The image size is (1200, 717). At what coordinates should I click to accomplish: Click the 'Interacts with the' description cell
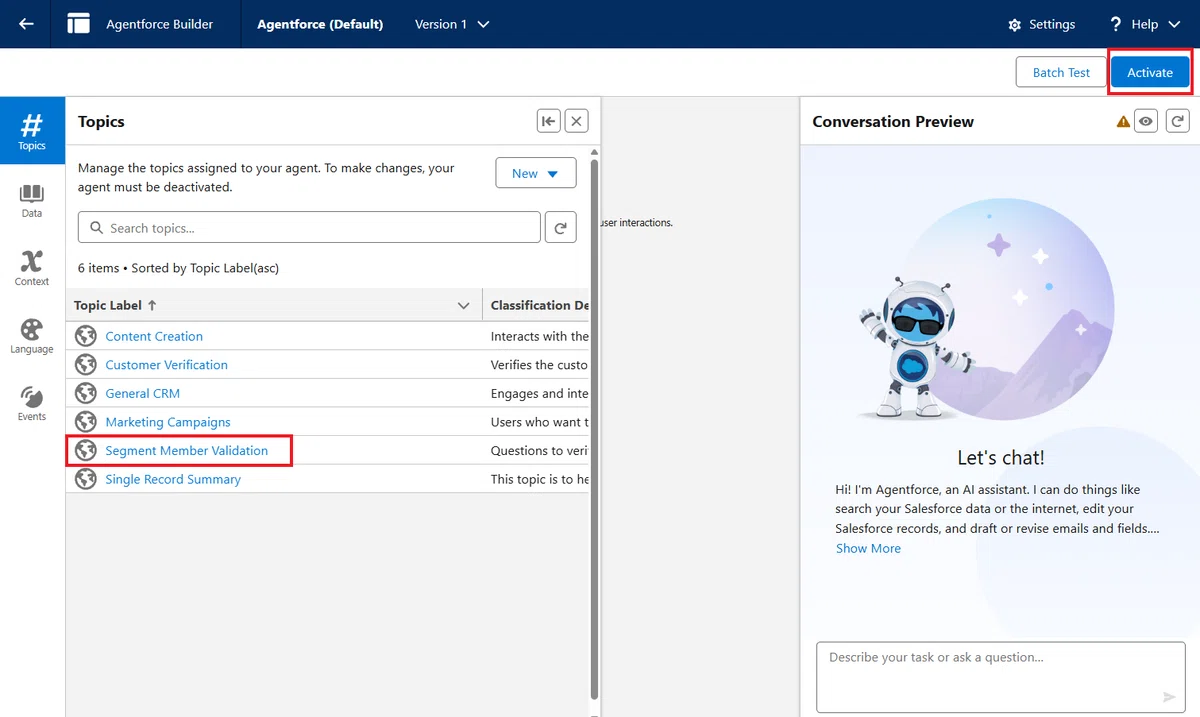tap(540, 336)
